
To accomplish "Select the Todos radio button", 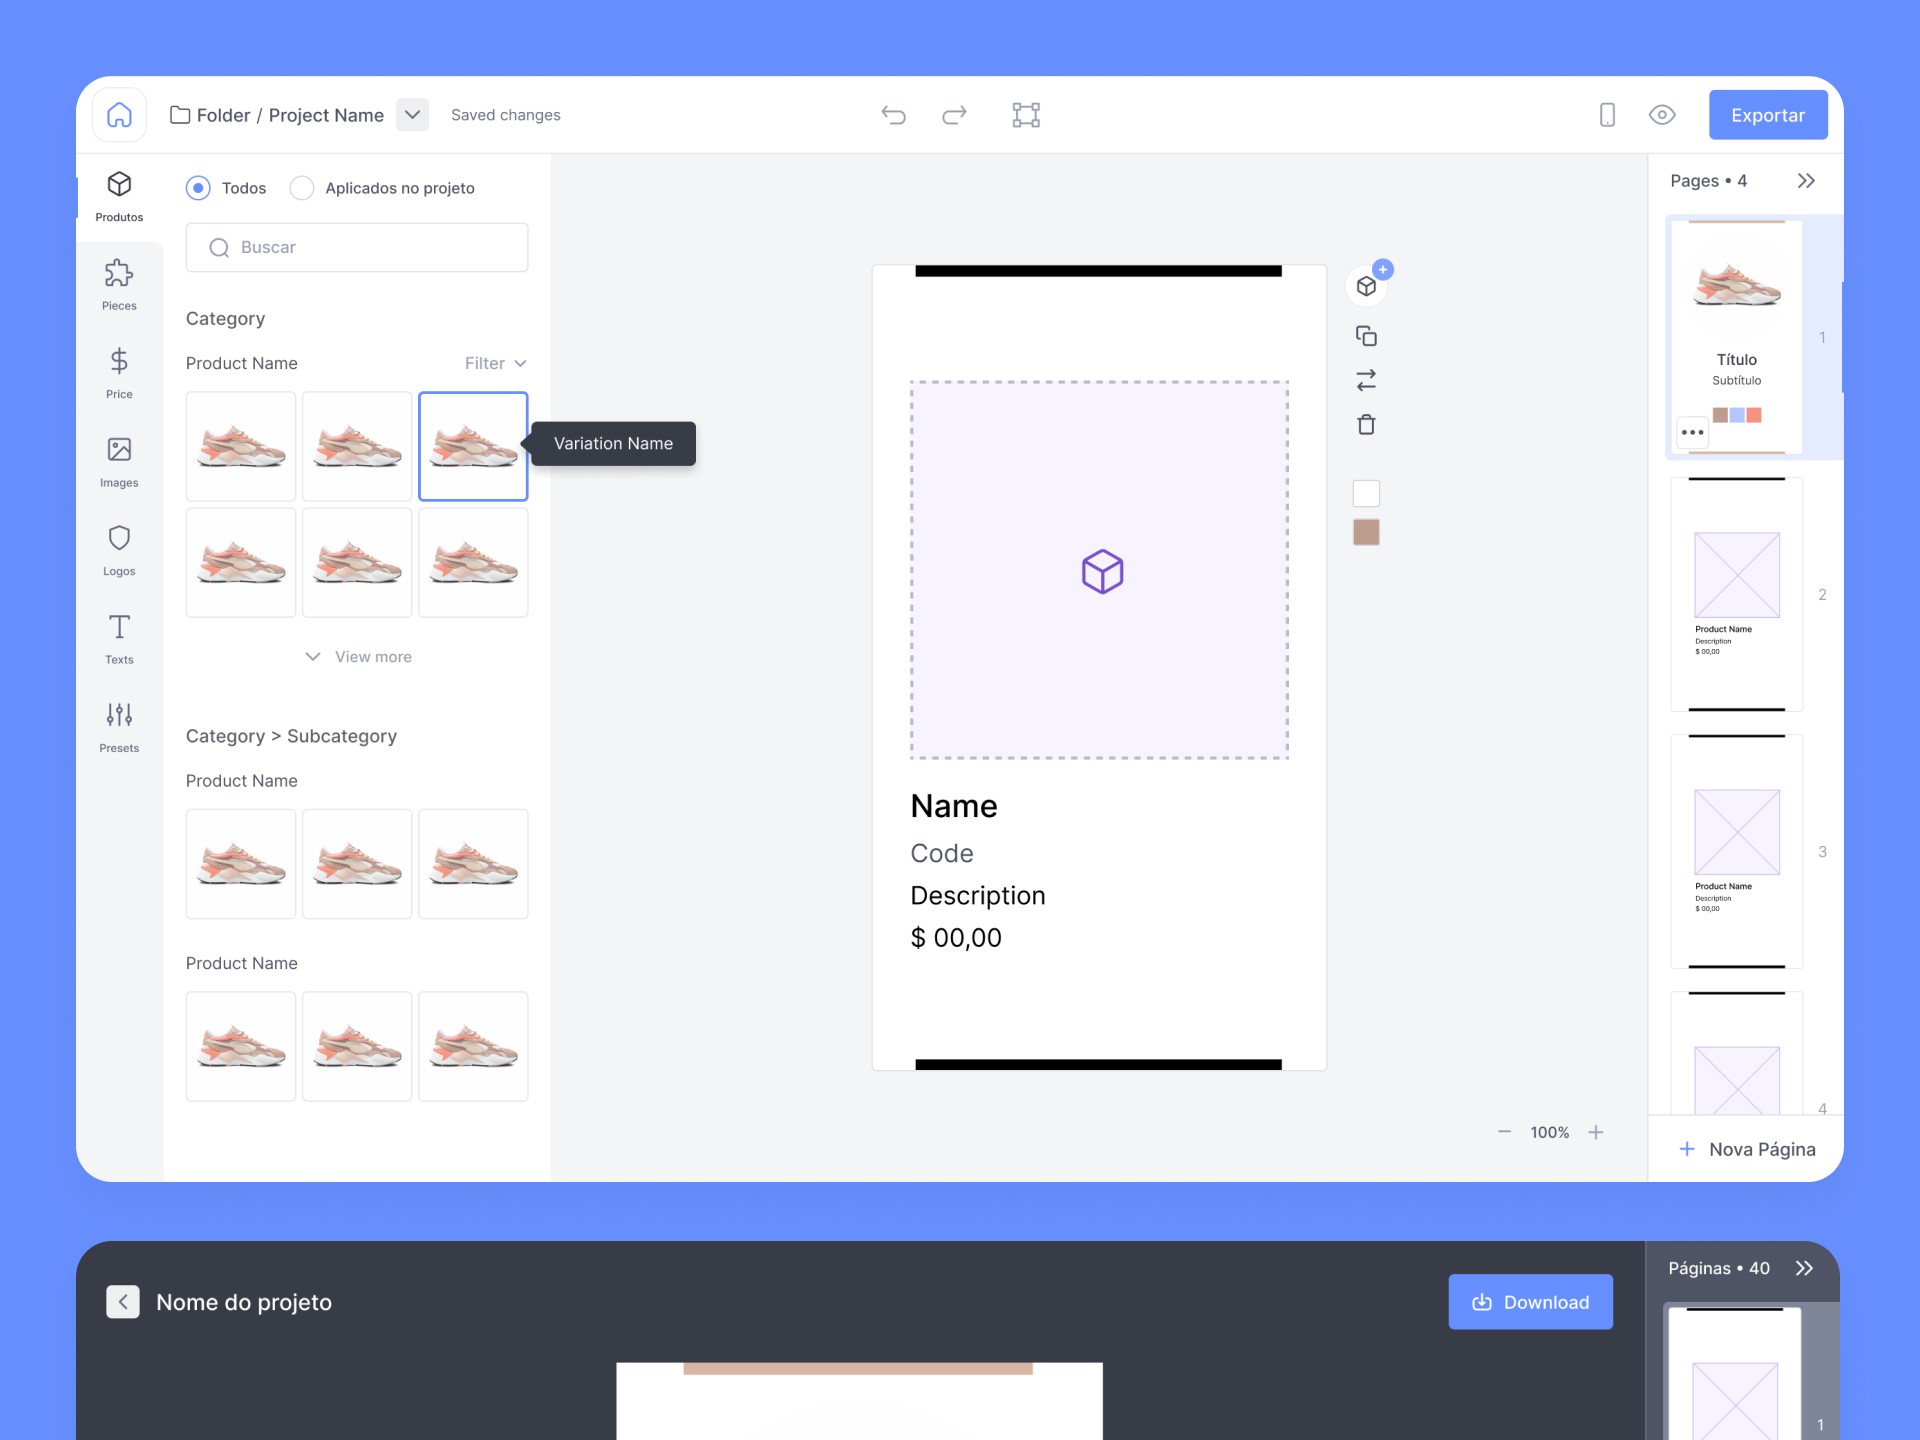I will tap(198, 188).
